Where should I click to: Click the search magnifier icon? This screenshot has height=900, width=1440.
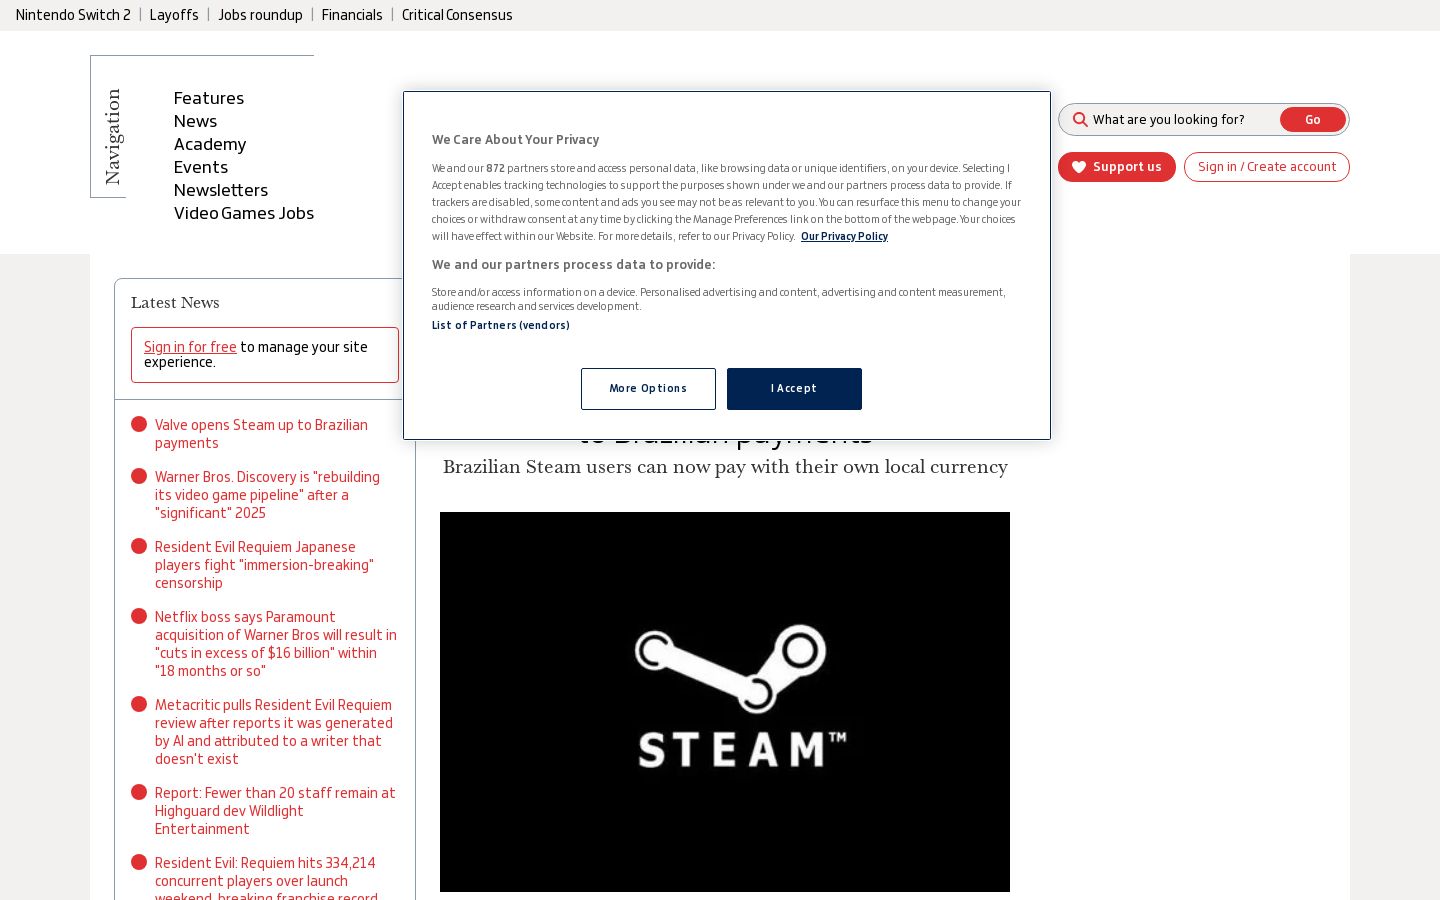pyautogui.click(x=1080, y=120)
